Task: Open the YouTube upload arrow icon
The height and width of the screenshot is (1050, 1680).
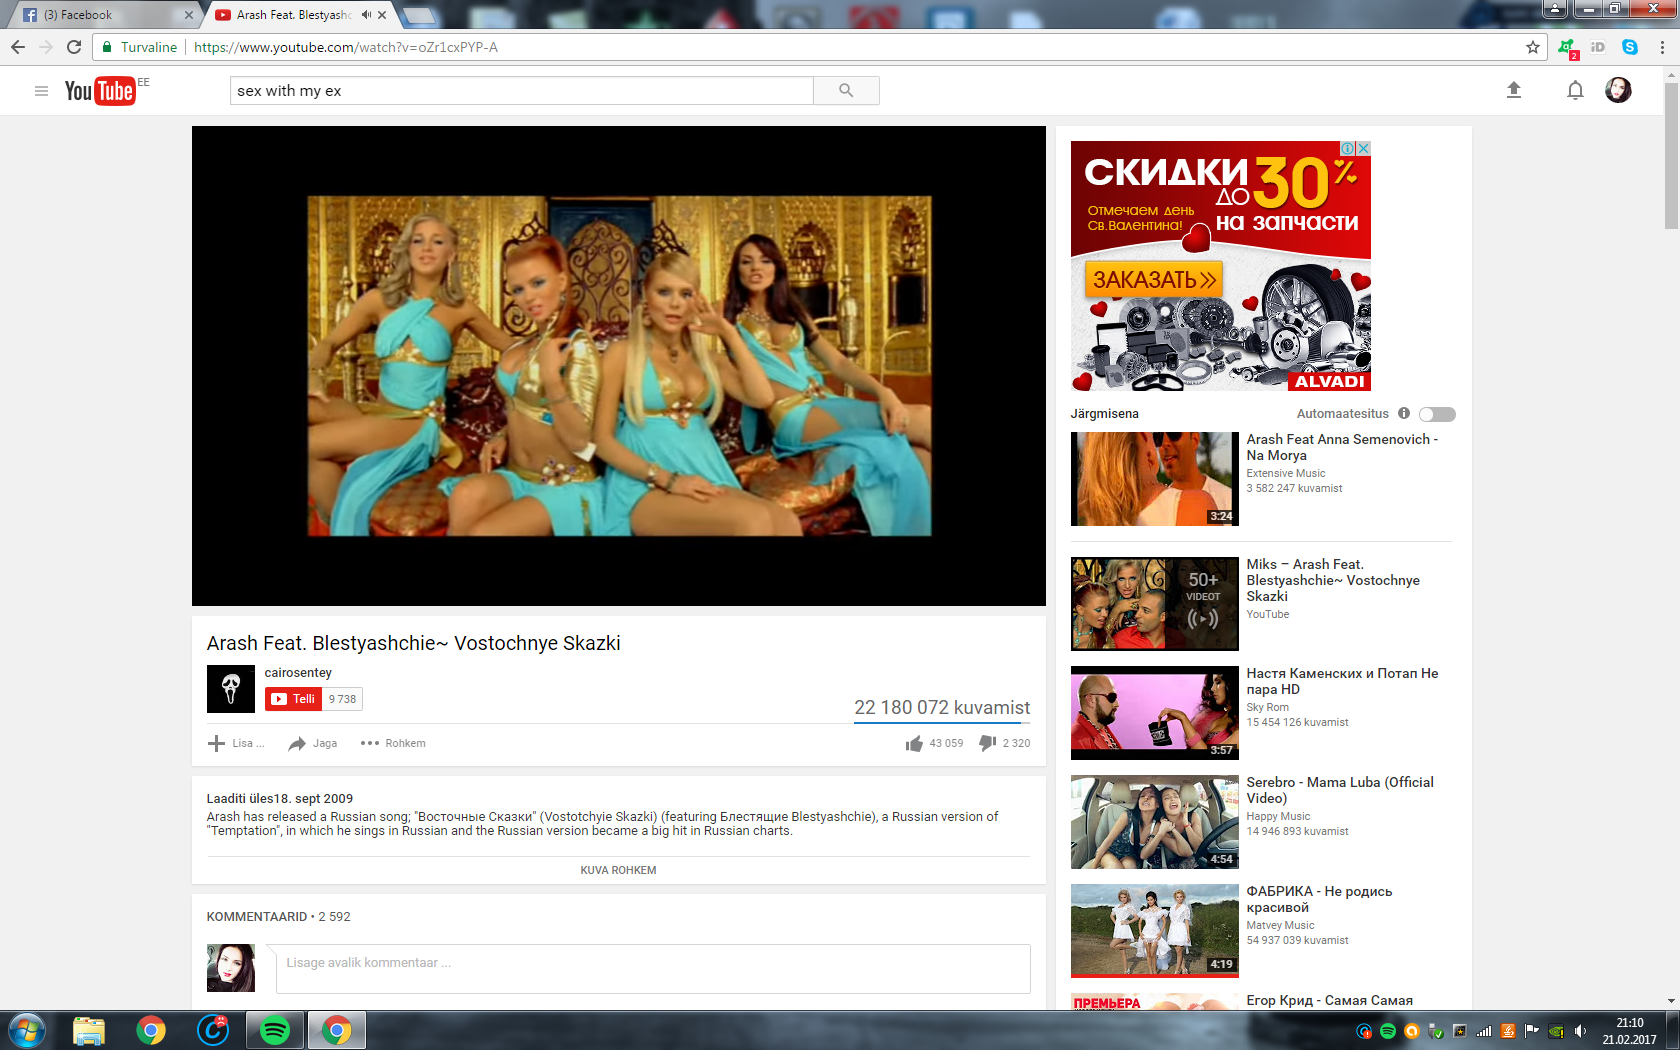Action: 1514,91
